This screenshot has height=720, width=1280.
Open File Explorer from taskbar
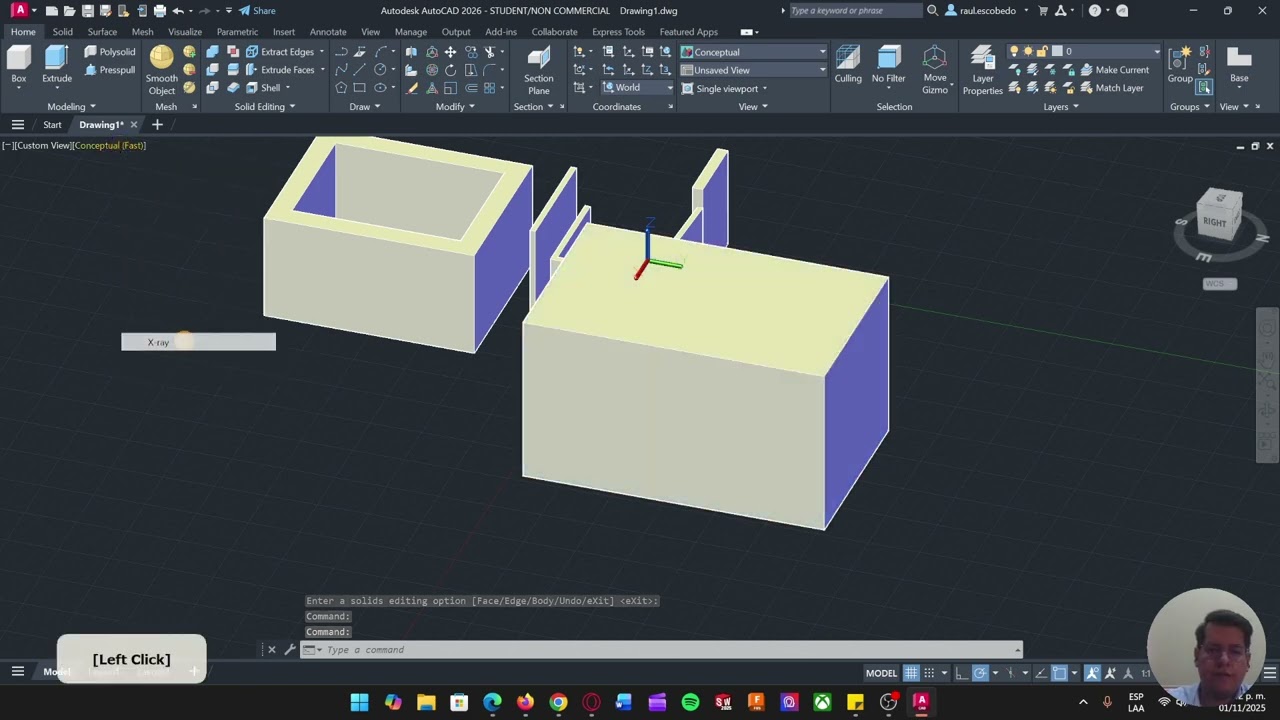click(426, 702)
